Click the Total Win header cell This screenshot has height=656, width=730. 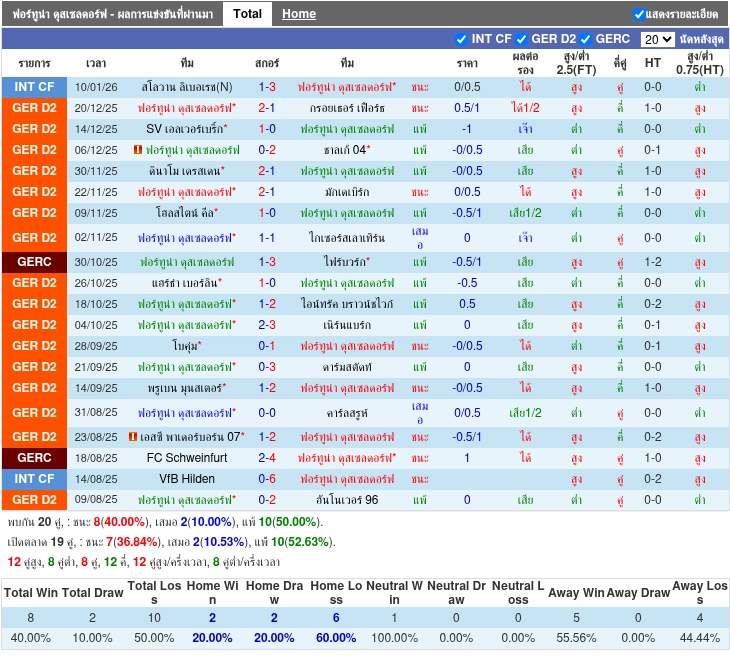click(x=31, y=593)
